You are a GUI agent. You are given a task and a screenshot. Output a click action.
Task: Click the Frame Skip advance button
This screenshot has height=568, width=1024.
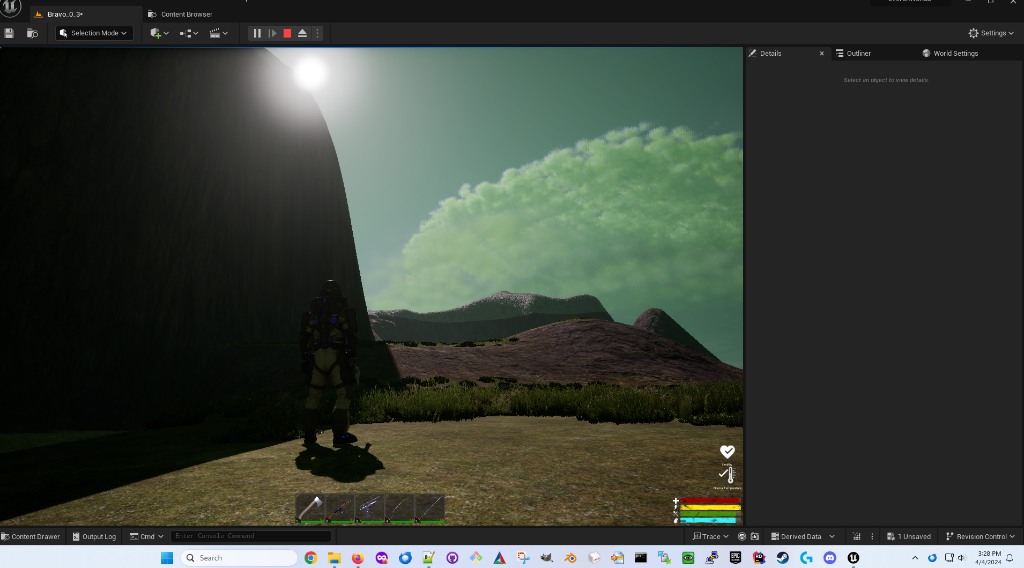(272, 33)
